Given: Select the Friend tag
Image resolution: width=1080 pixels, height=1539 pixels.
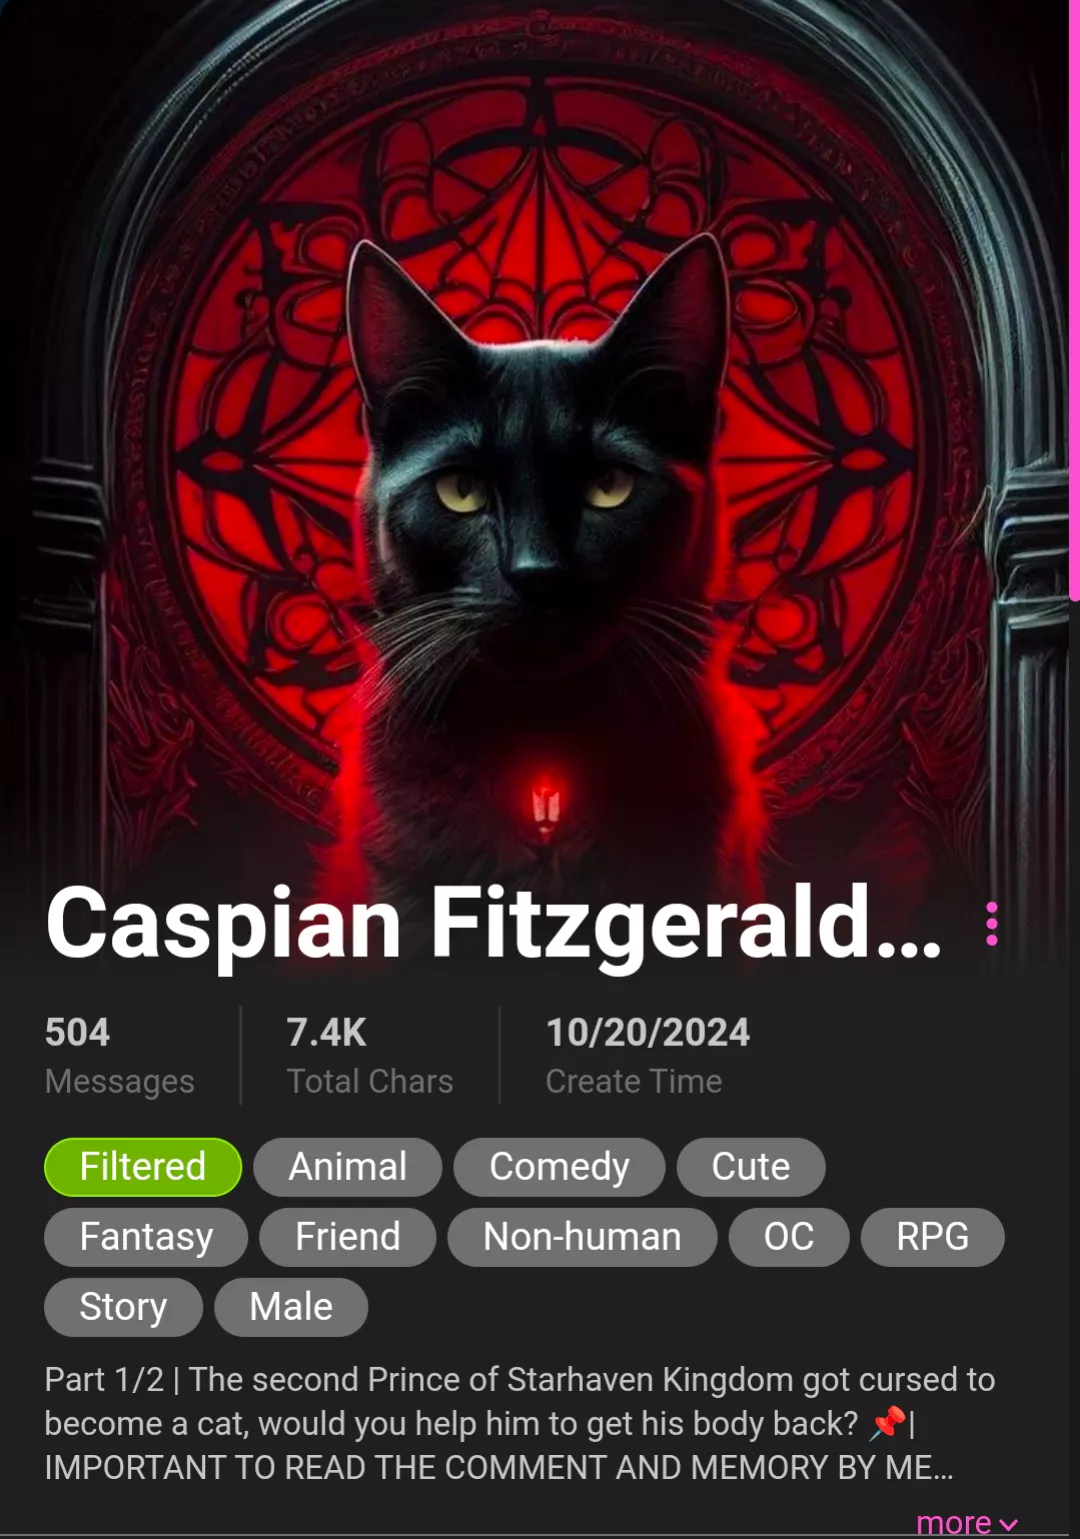Looking at the screenshot, I should click(347, 1237).
